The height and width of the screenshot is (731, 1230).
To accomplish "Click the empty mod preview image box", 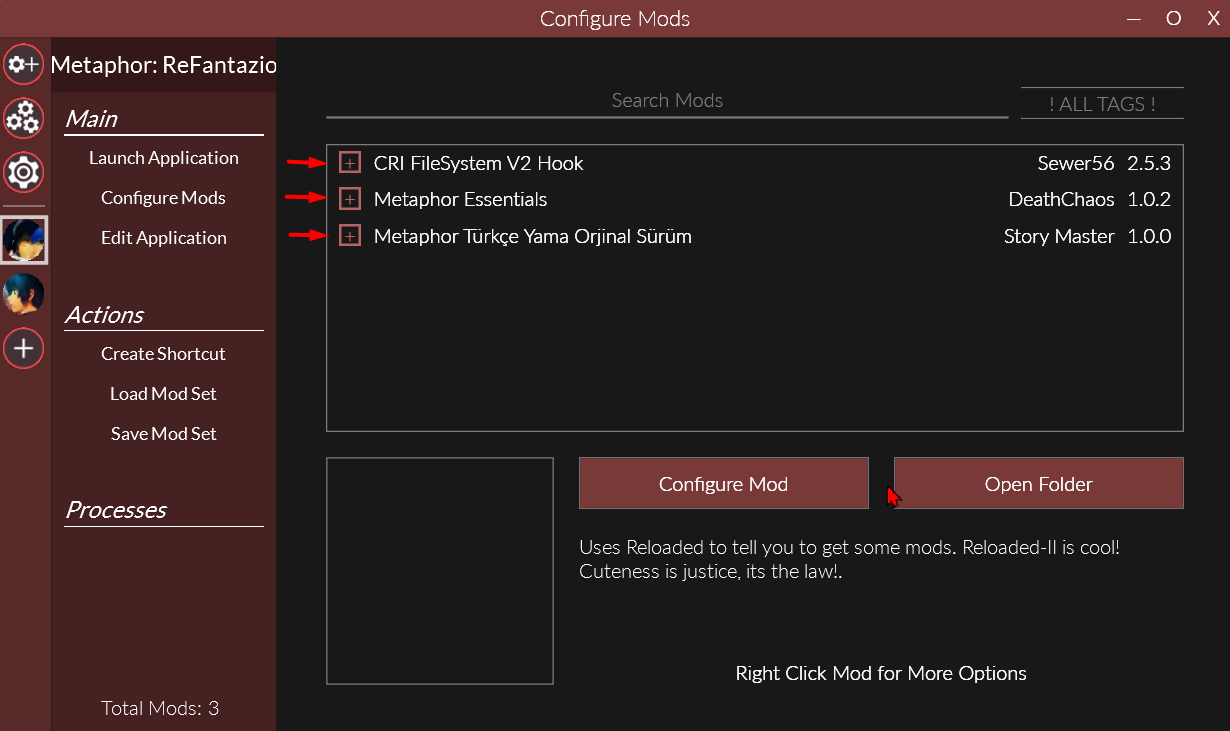I will point(440,571).
